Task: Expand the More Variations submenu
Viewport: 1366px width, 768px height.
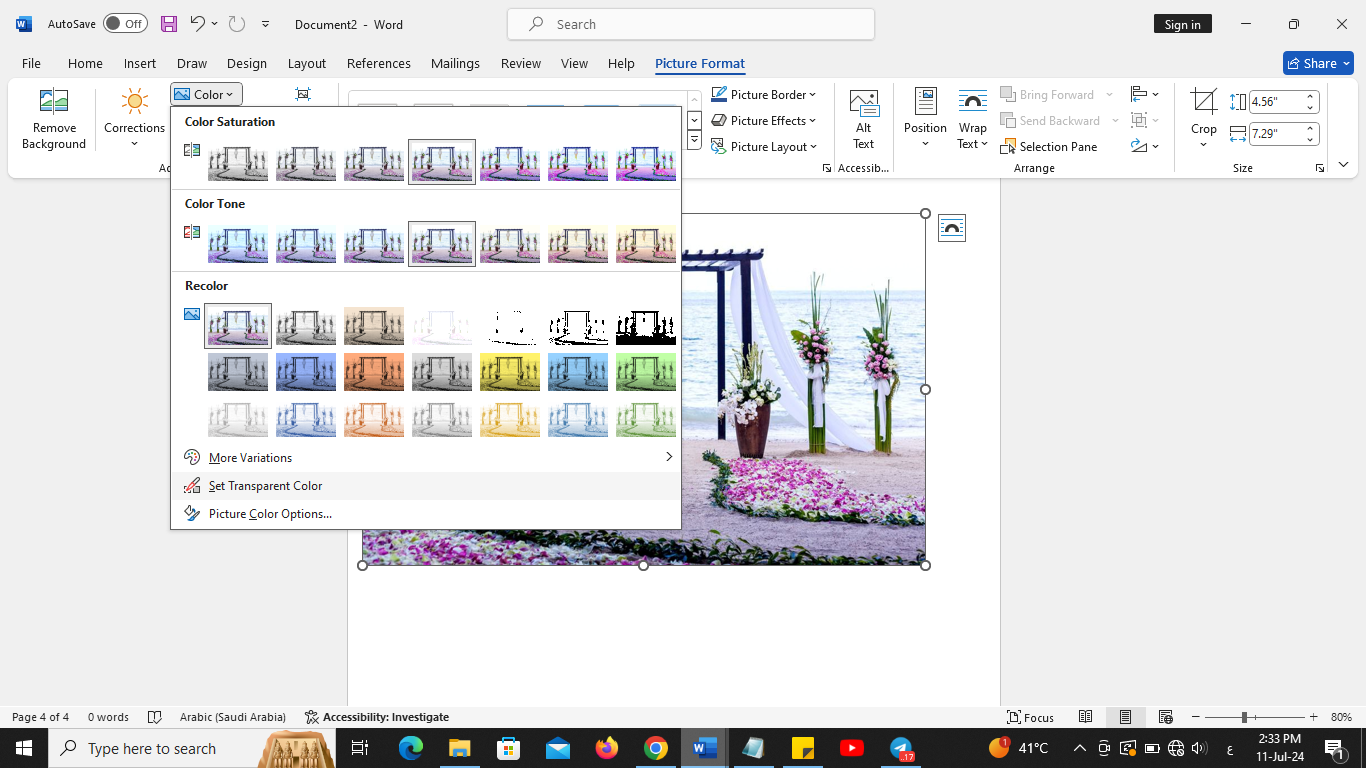Action: [426, 458]
